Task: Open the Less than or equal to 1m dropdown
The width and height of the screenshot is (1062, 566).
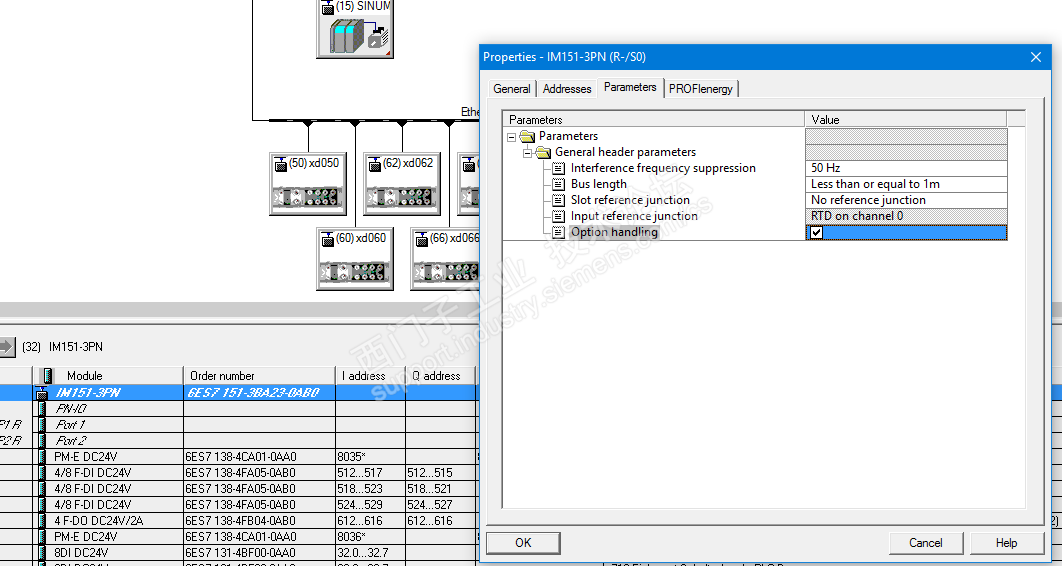Action: [x=906, y=184]
